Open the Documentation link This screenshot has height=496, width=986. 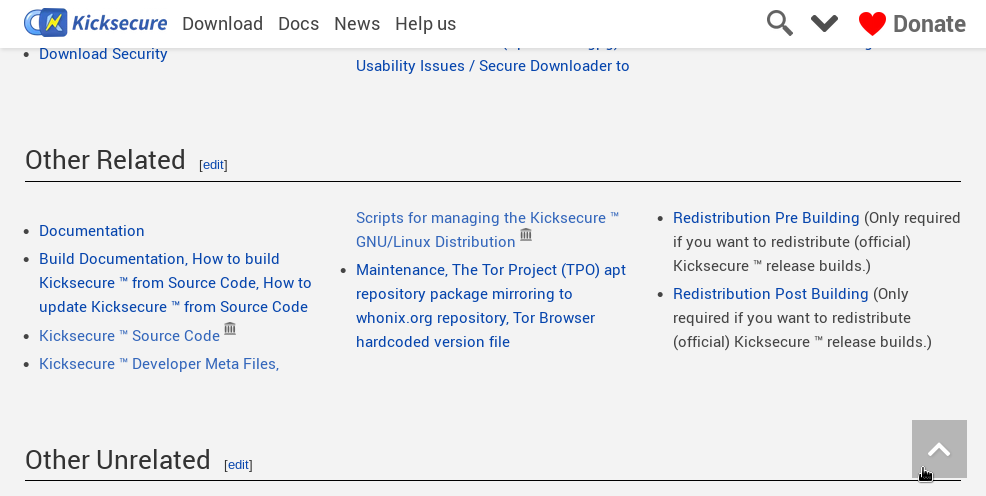coord(92,231)
